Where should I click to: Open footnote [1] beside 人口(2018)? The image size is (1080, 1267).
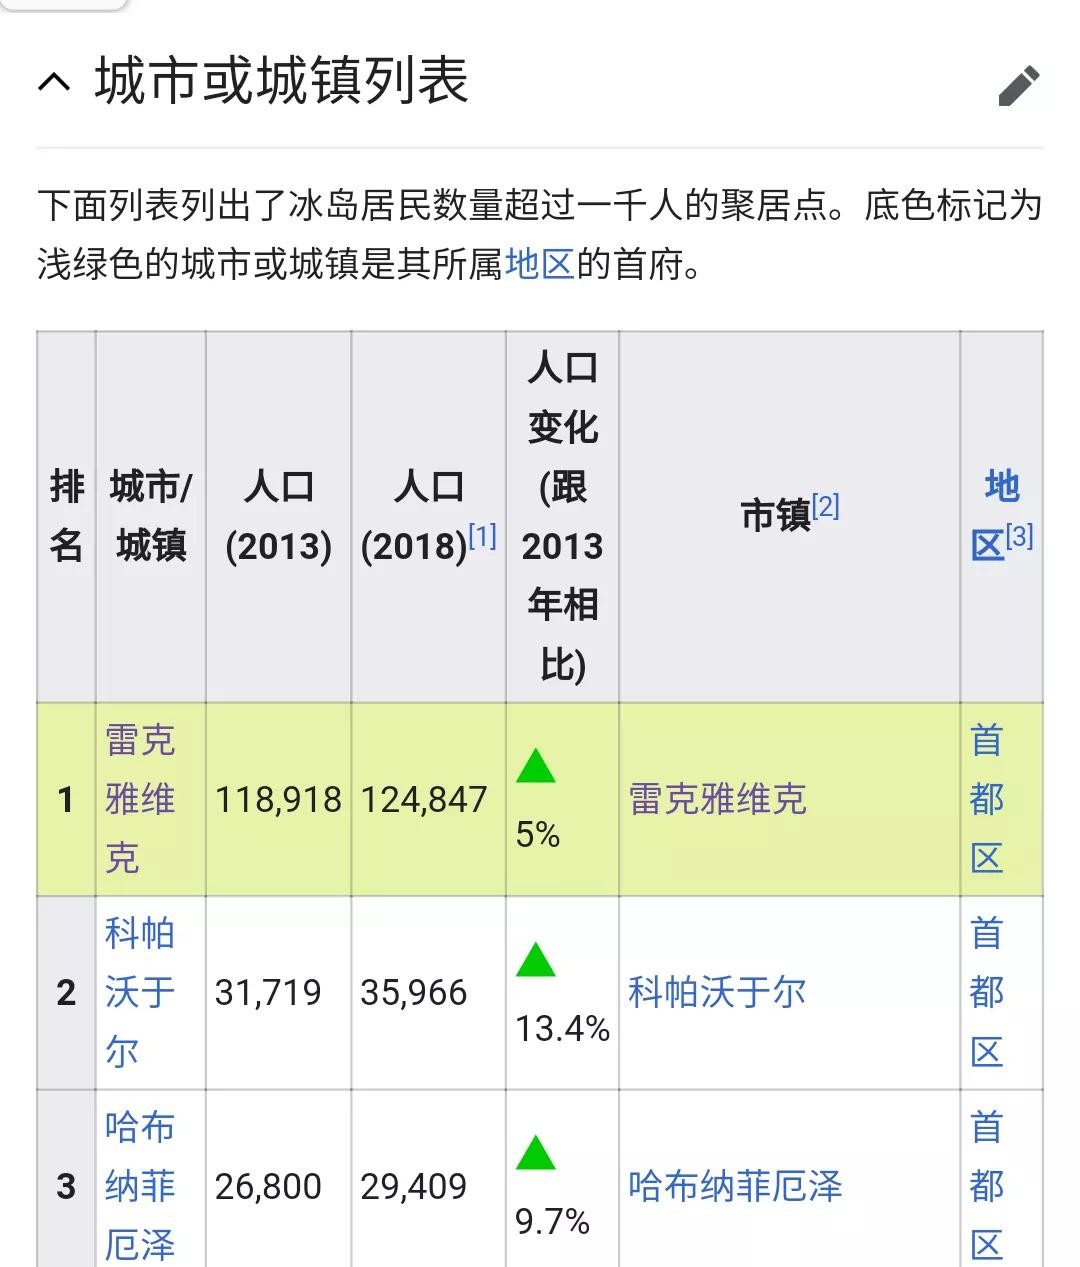[x=482, y=537]
